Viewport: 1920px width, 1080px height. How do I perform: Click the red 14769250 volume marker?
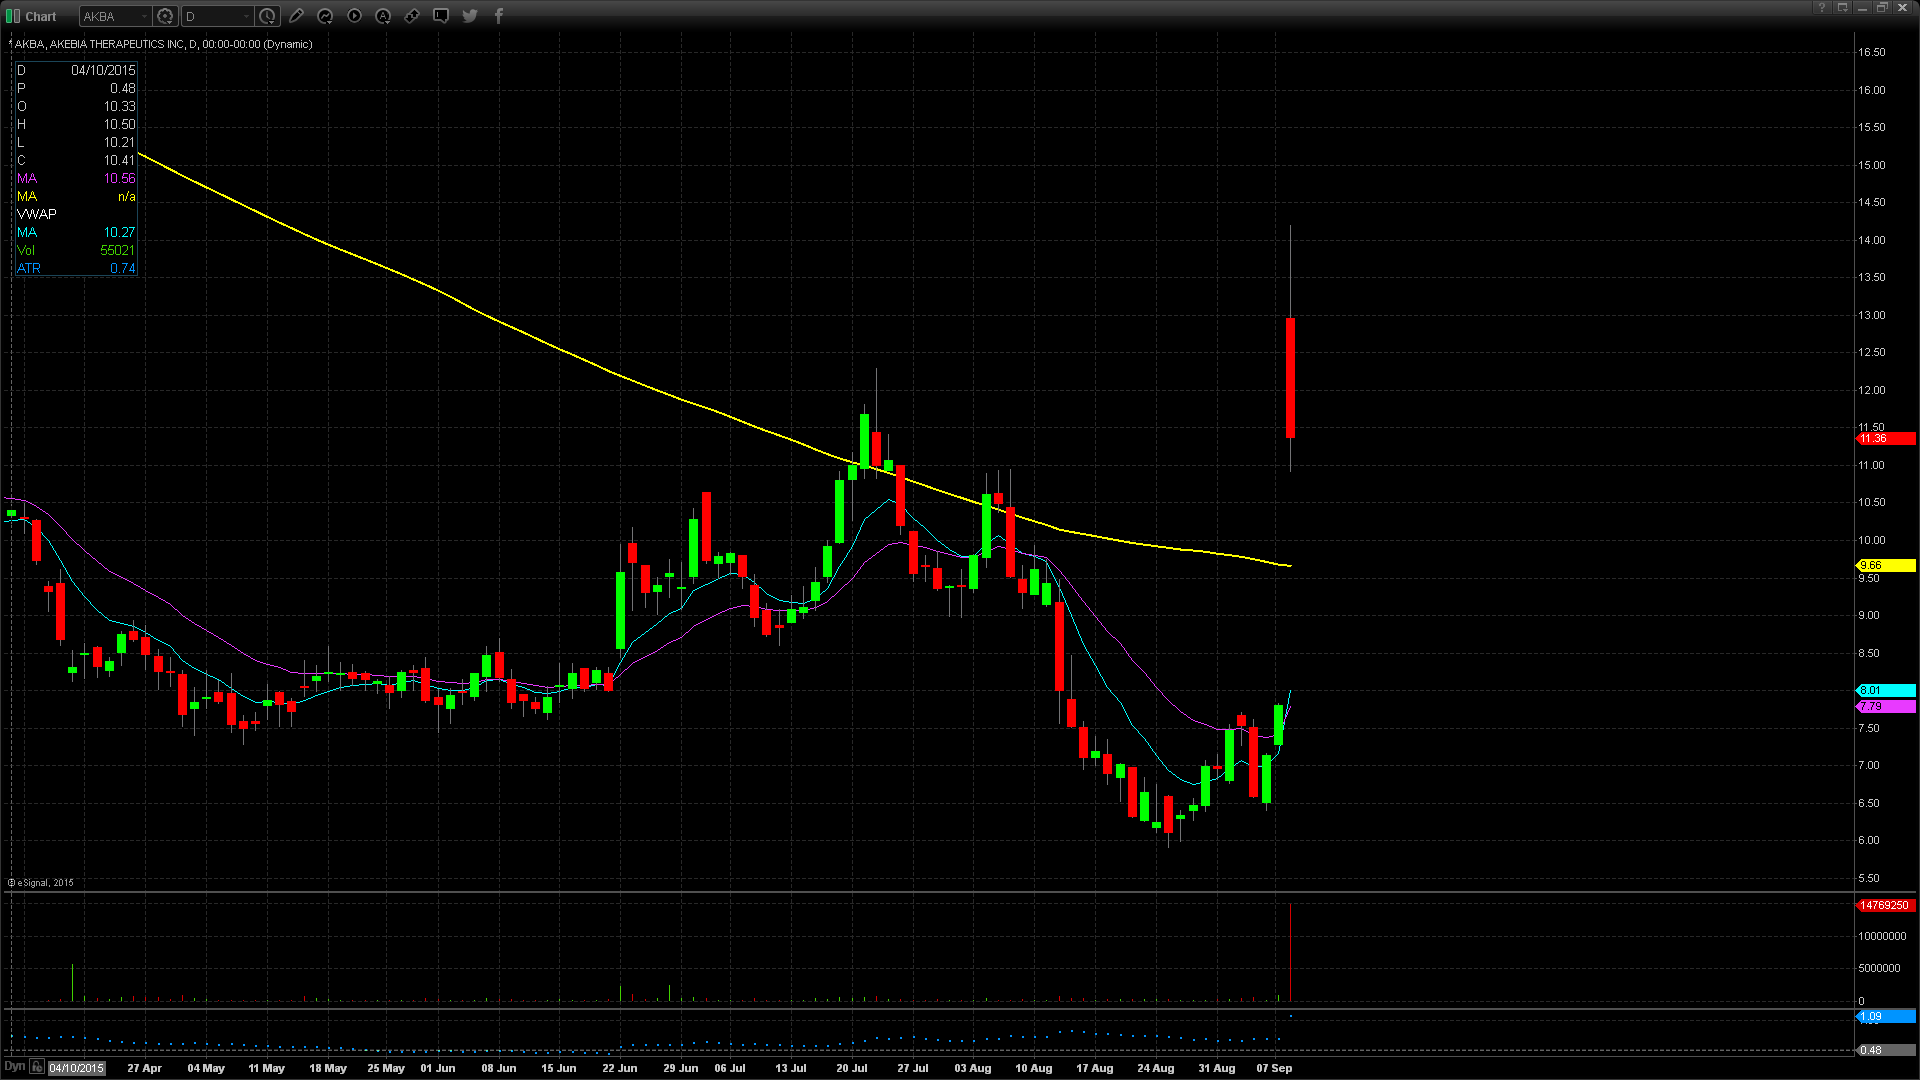(1886, 906)
